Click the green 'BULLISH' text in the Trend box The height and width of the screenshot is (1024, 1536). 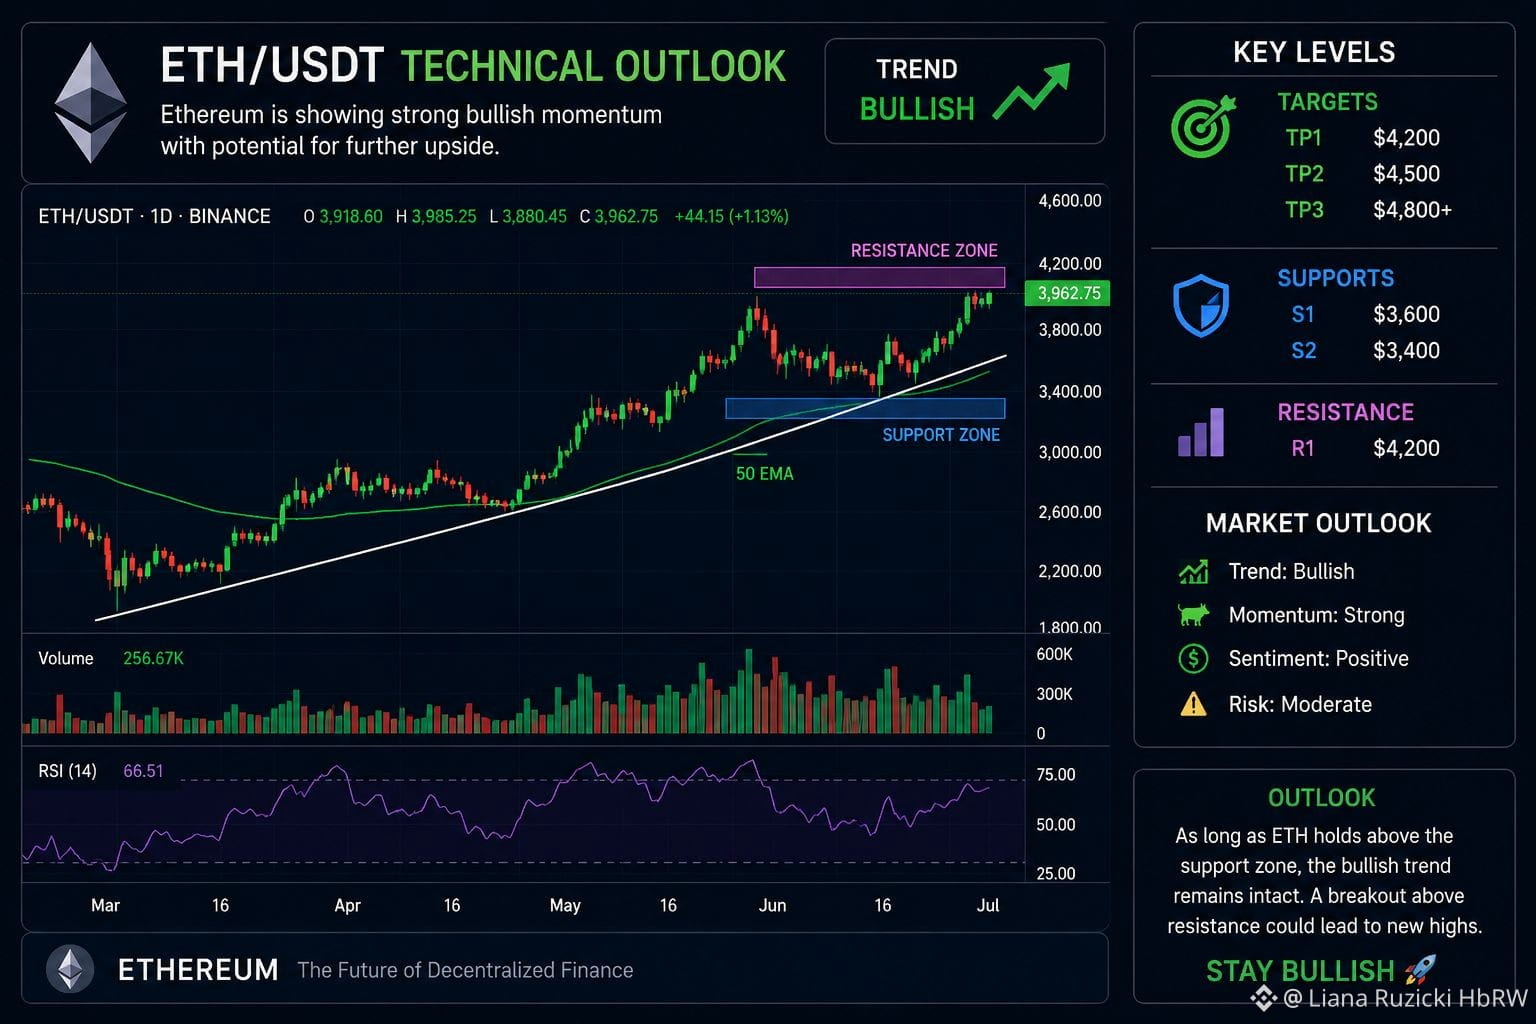(917, 108)
